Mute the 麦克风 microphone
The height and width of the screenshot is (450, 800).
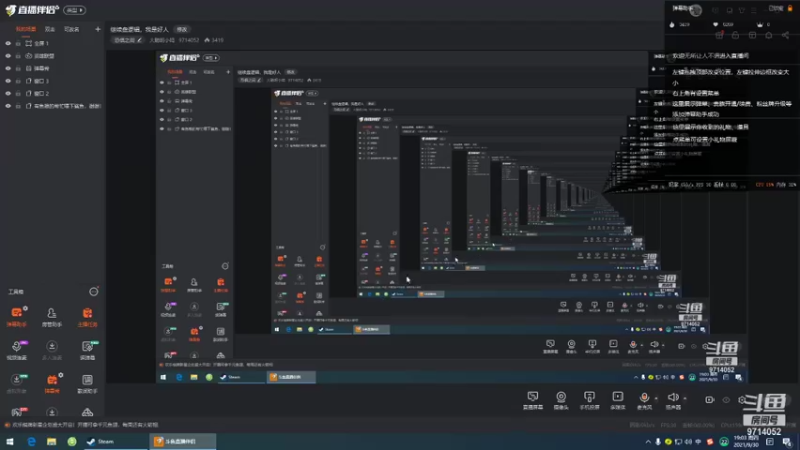point(644,400)
